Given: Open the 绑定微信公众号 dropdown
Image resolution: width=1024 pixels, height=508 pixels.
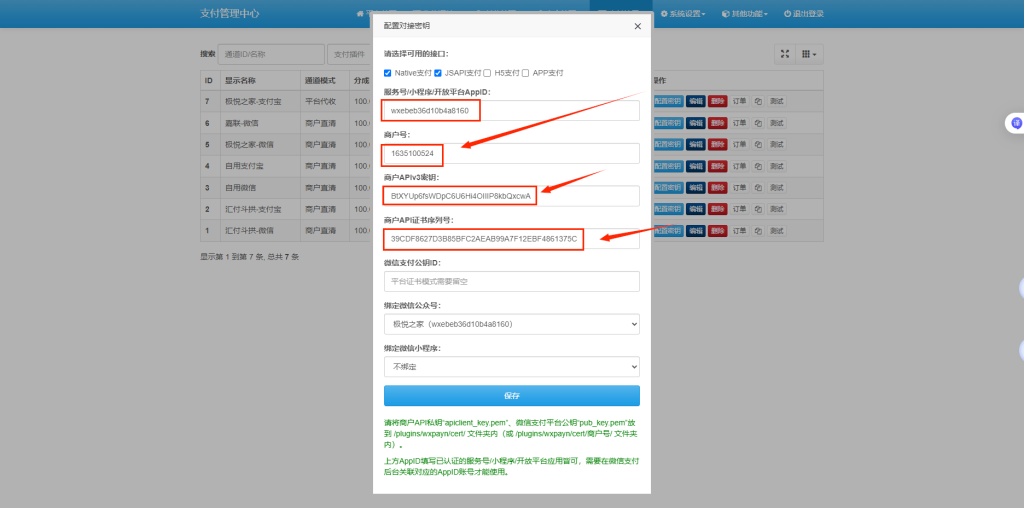Looking at the screenshot, I should pyautogui.click(x=511, y=324).
